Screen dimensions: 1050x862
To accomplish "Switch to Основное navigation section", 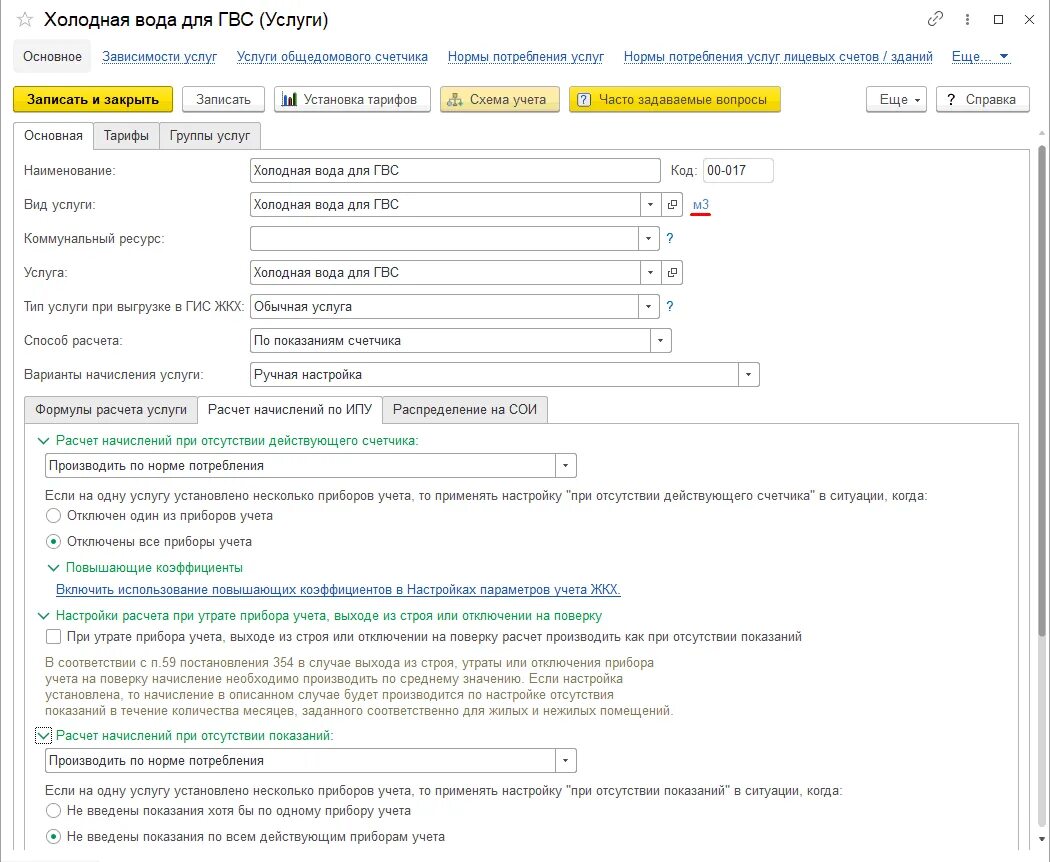I will click(52, 57).
